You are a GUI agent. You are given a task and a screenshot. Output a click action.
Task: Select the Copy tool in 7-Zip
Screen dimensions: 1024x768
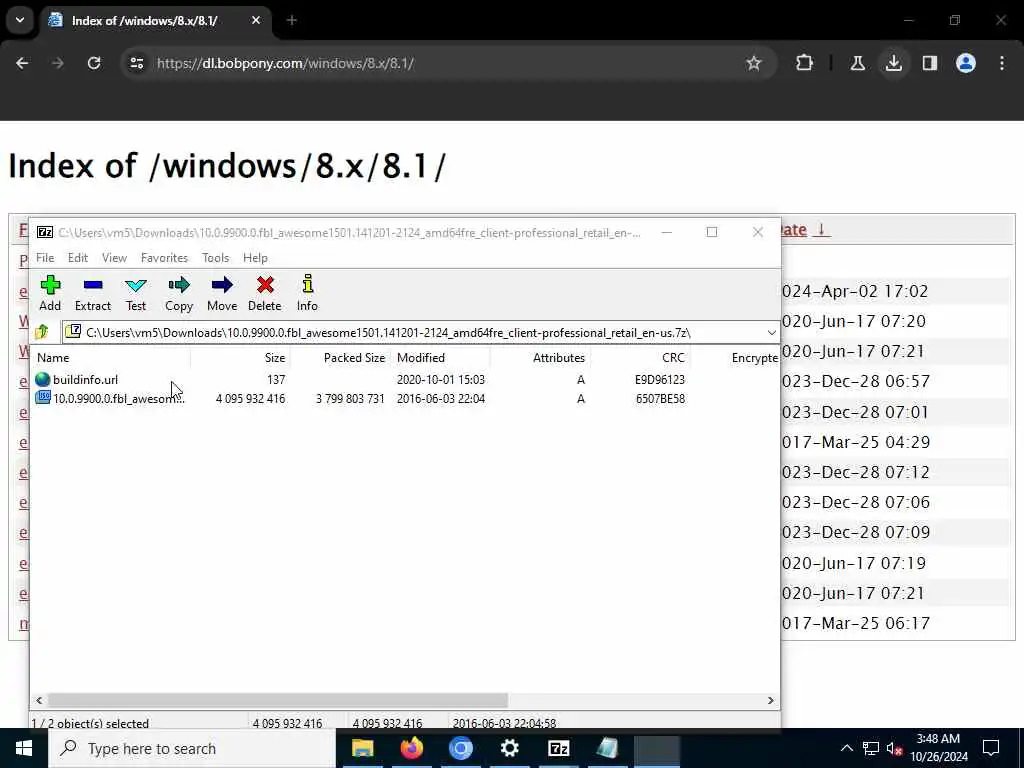(179, 293)
